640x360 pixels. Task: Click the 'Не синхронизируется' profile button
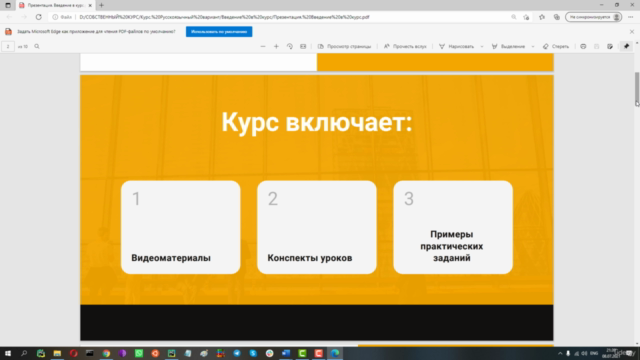593,17
